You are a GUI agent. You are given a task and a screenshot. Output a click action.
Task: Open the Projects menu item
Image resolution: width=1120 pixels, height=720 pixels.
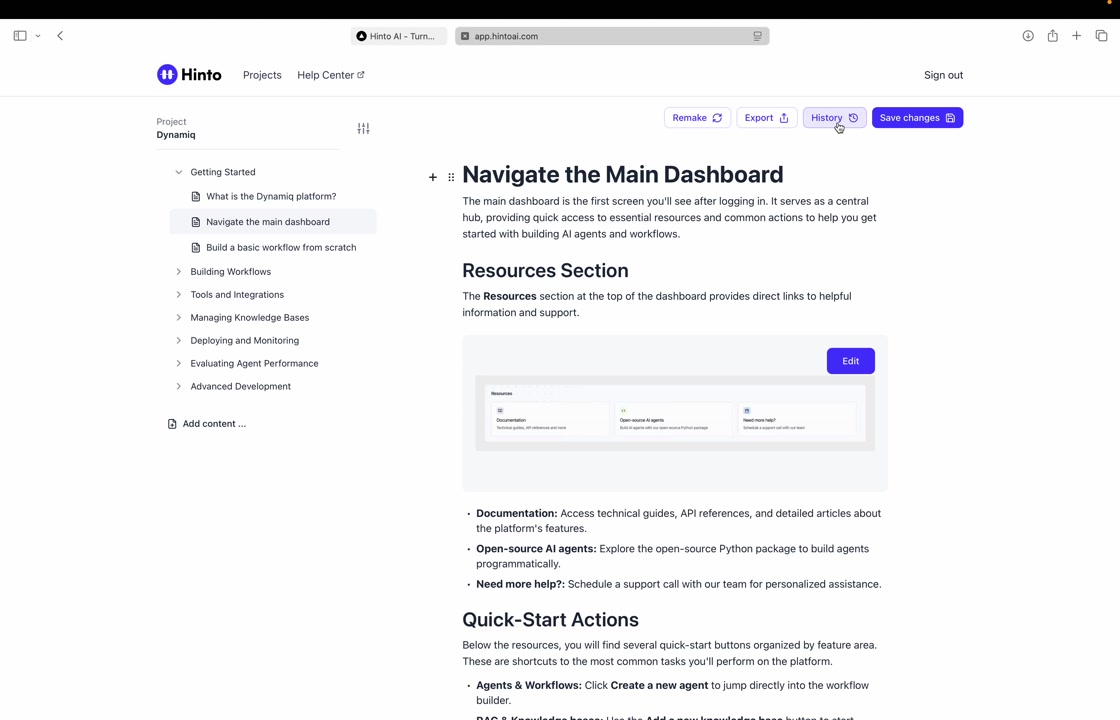262,75
